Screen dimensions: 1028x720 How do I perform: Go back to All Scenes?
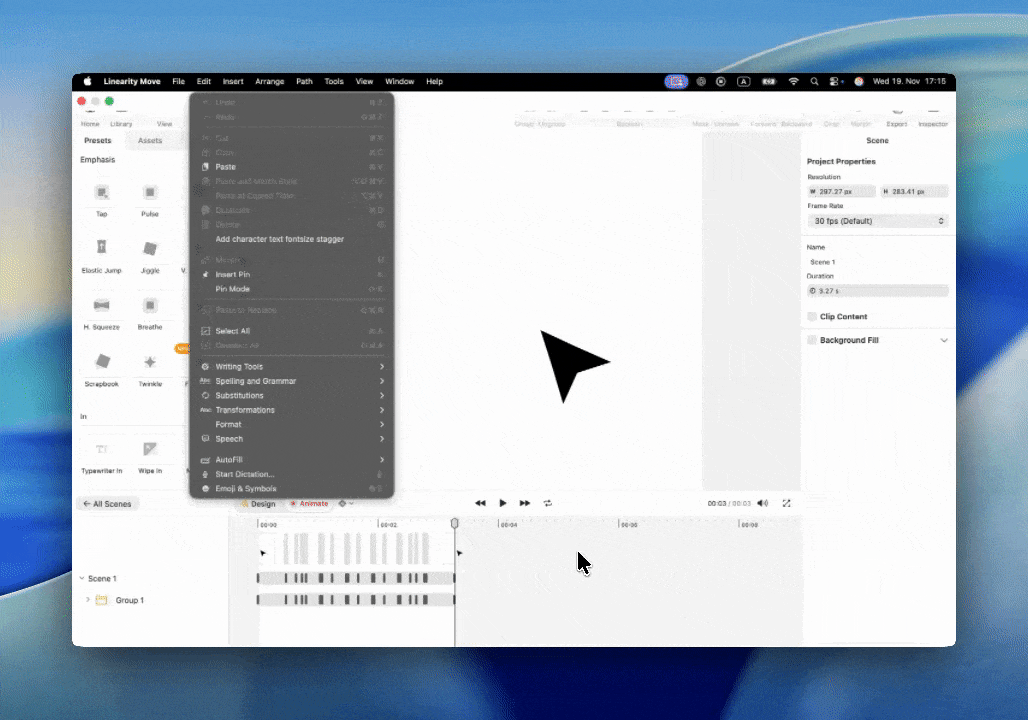[107, 504]
